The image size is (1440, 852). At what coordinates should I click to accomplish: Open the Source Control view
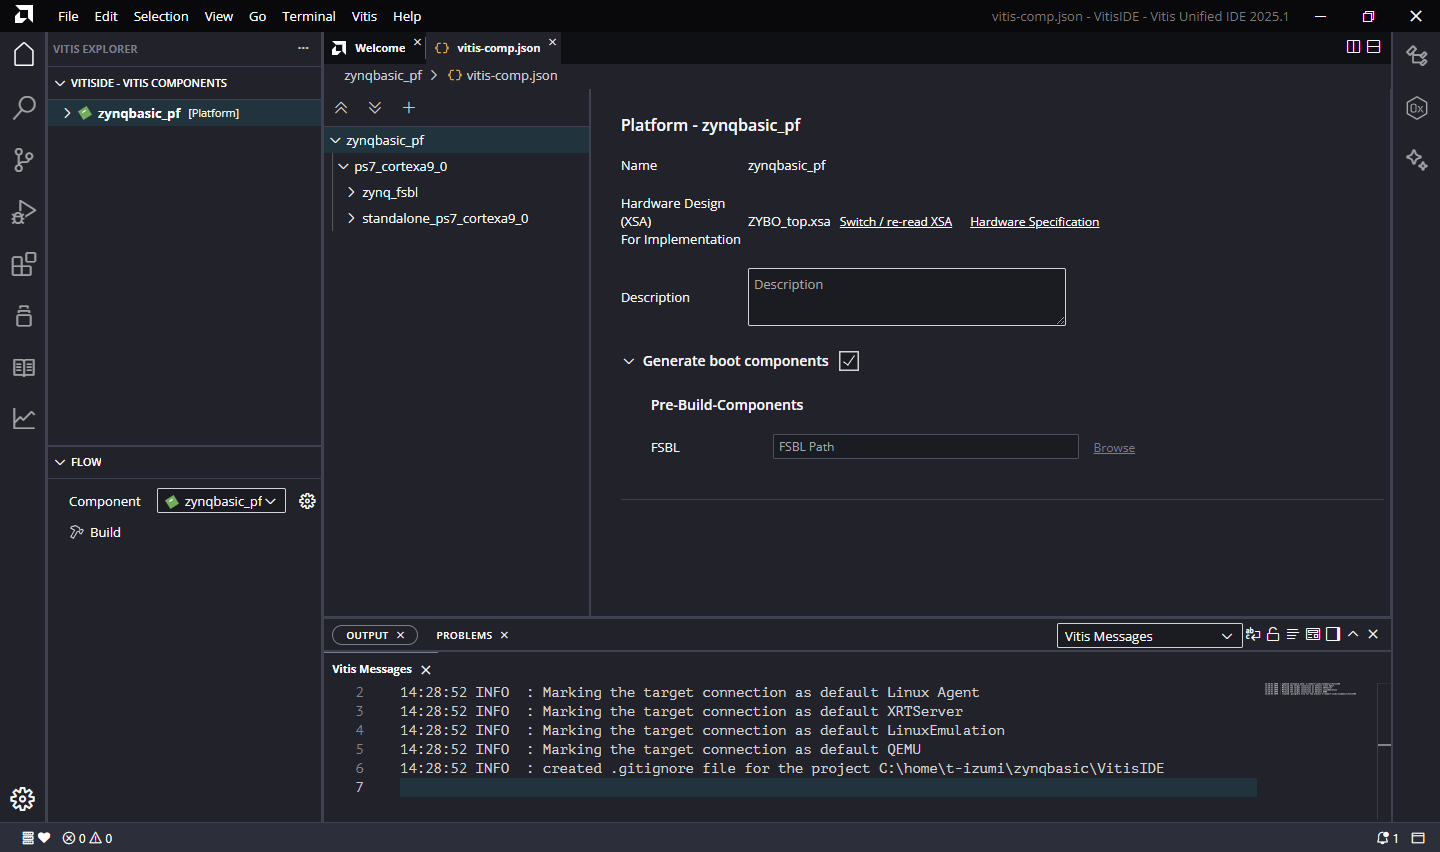24,160
